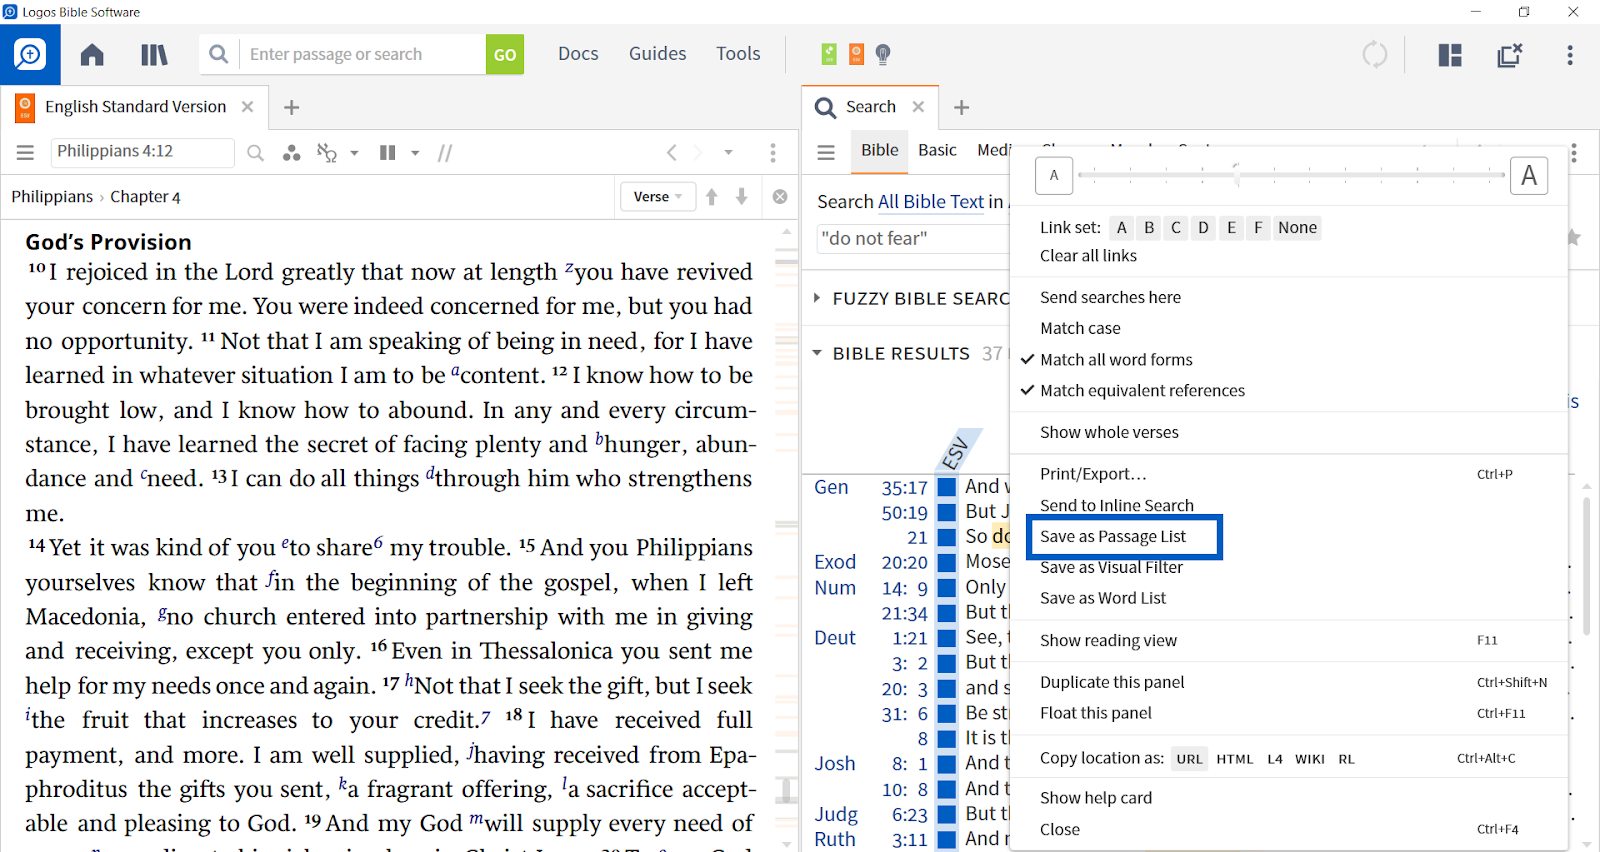Close the locator bar with X icon
This screenshot has height=852, width=1600.
(780, 197)
